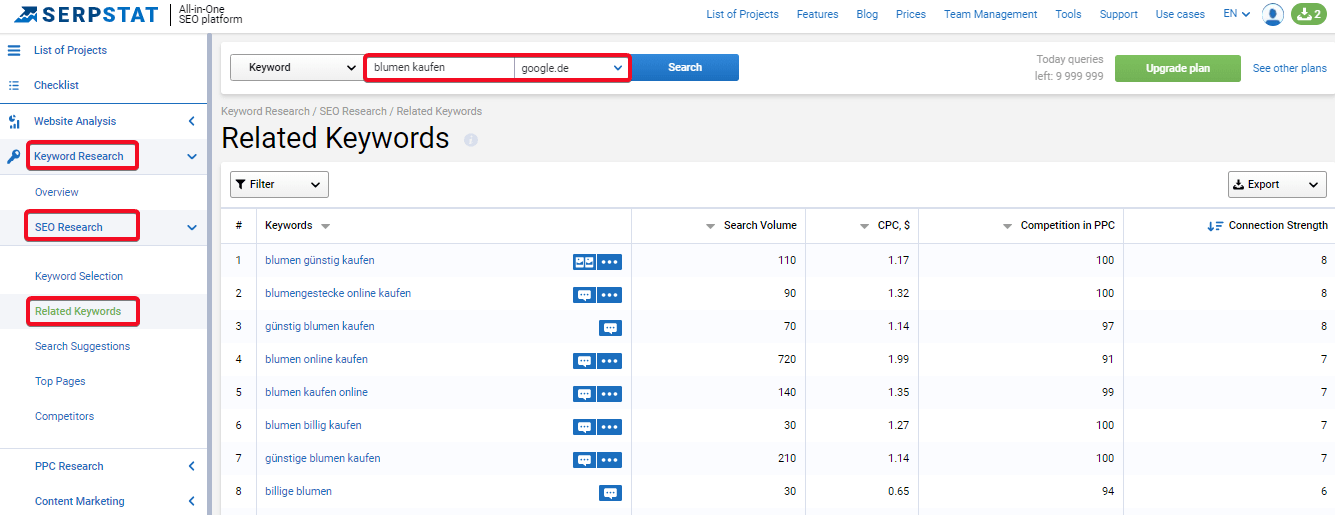
Task: Open Checklist in the sidebar
Action: pyautogui.click(x=56, y=85)
